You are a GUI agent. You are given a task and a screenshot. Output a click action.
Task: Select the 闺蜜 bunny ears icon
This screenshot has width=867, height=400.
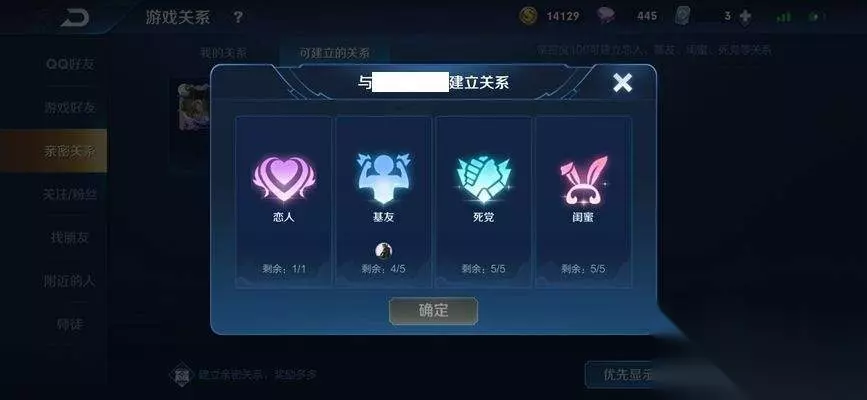[583, 180]
